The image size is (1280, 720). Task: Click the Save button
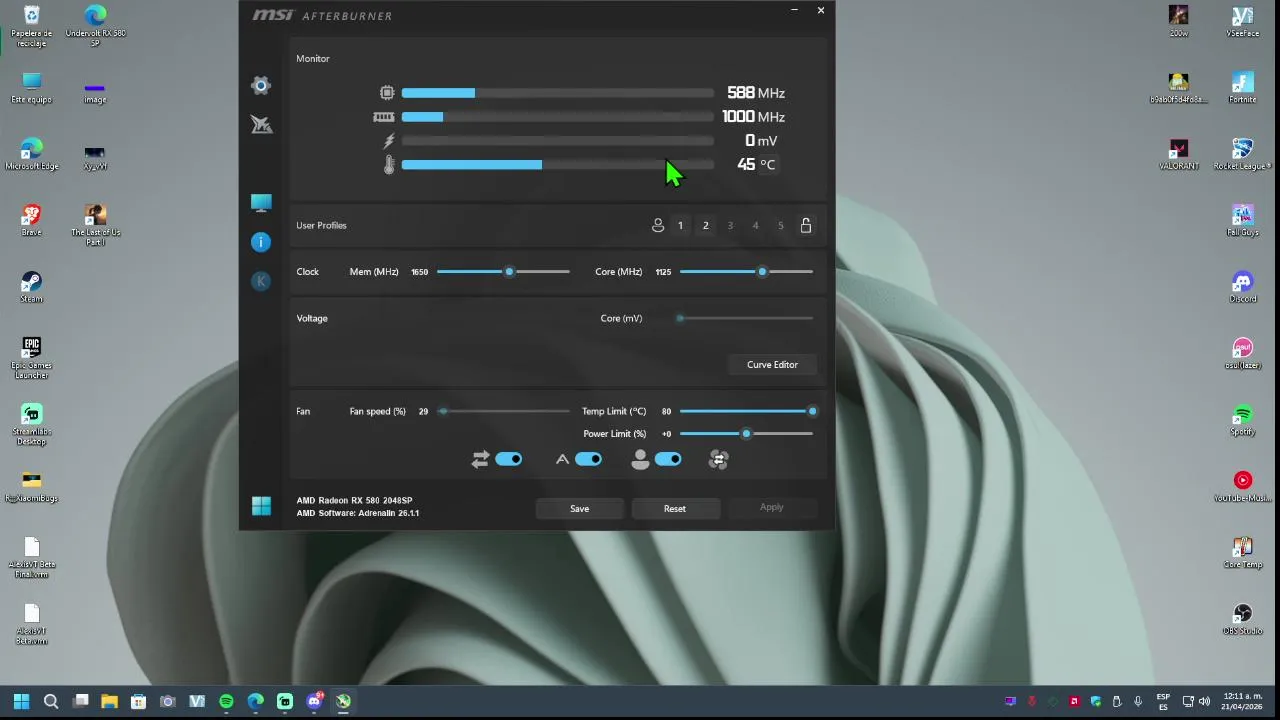(579, 508)
